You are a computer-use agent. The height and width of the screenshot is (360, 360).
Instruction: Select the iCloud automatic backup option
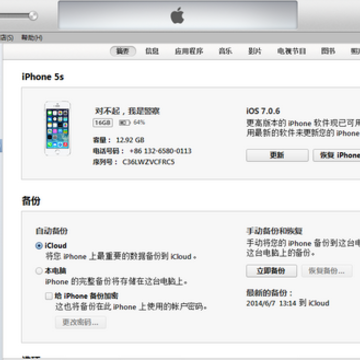39,246
